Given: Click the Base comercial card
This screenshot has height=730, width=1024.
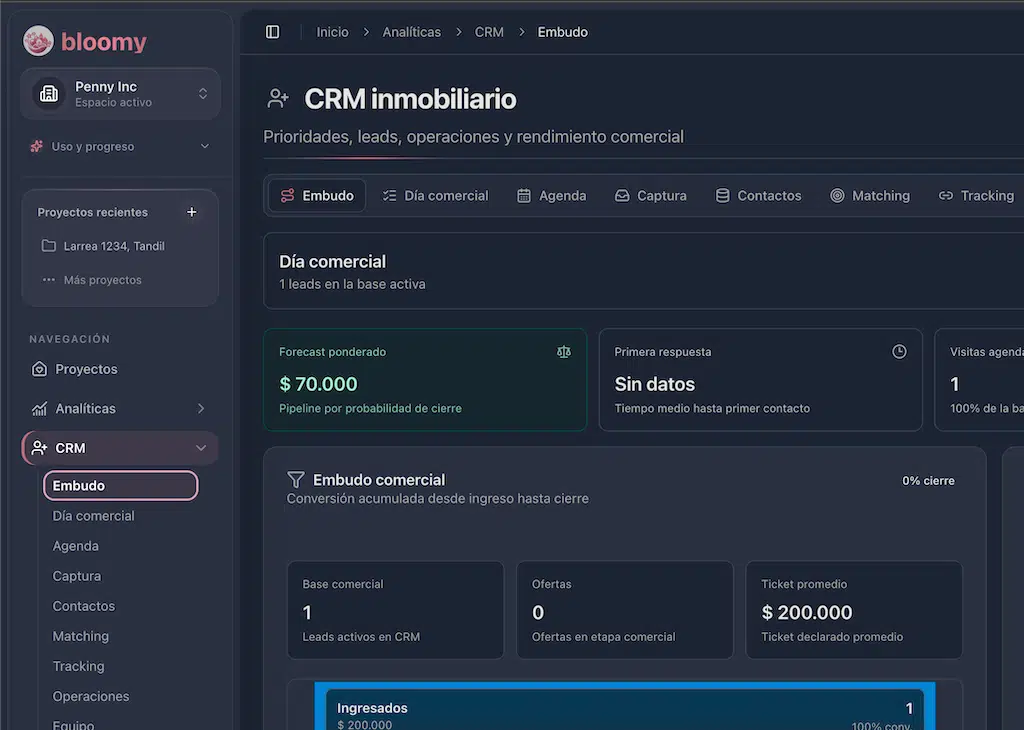Looking at the screenshot, I should pyautogui.click(x=396, y=610).
